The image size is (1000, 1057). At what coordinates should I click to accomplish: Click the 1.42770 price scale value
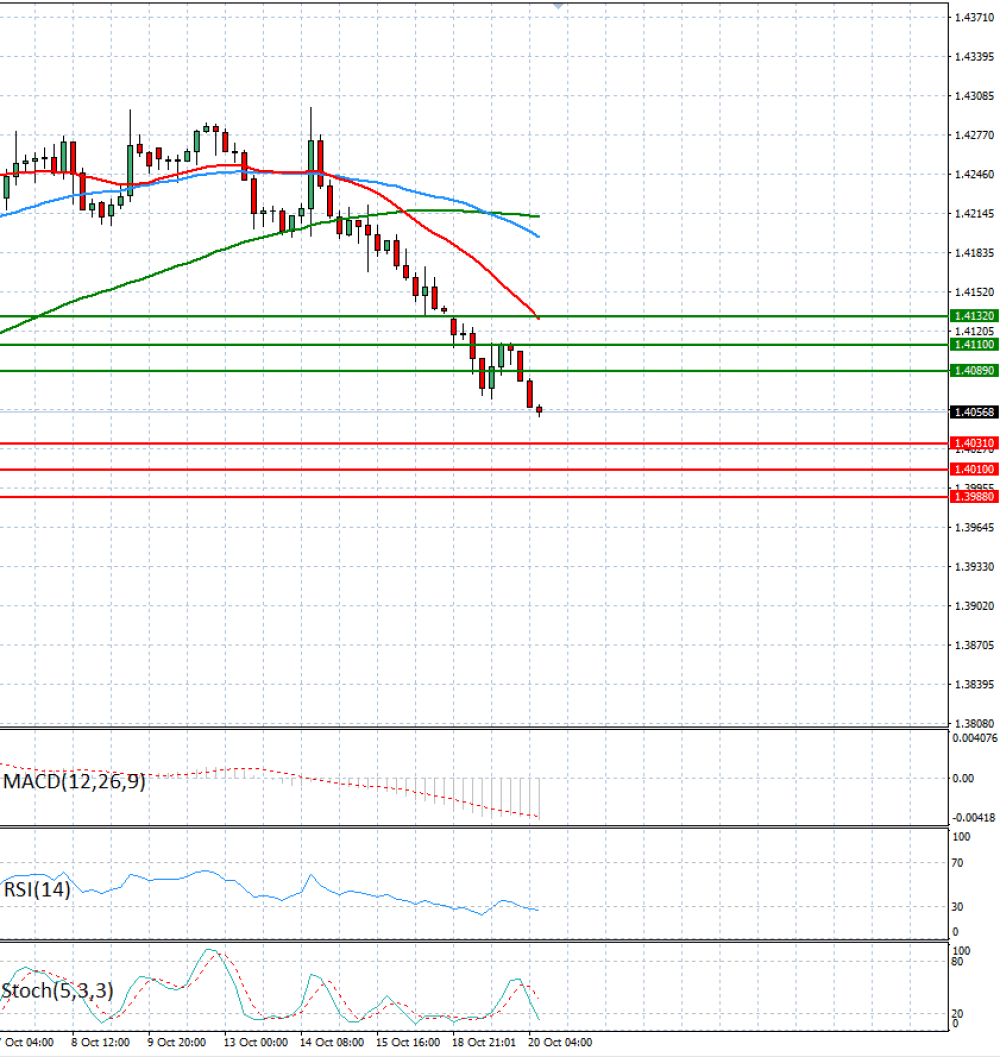point(974,135)
